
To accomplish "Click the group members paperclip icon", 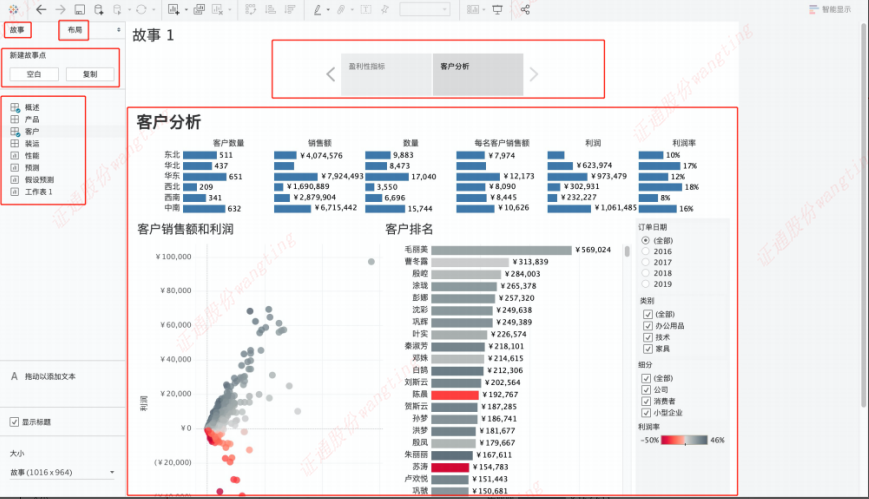I will pyautogui.click(x=341, y=9).
